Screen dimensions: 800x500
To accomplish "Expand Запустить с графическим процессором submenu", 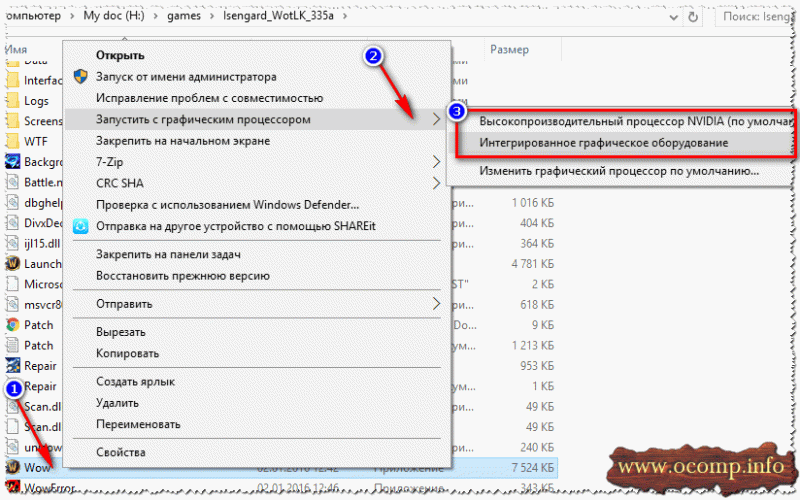I will [436, 119].
